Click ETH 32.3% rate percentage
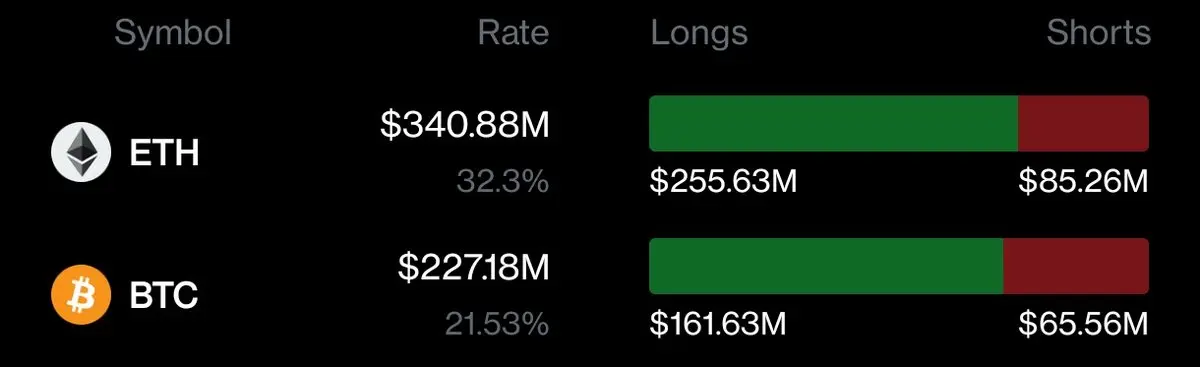 coord(503,181)
